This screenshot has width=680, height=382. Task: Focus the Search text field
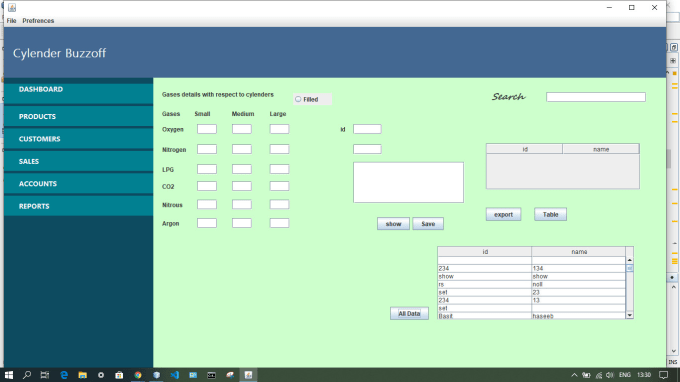tap(596, 97)
